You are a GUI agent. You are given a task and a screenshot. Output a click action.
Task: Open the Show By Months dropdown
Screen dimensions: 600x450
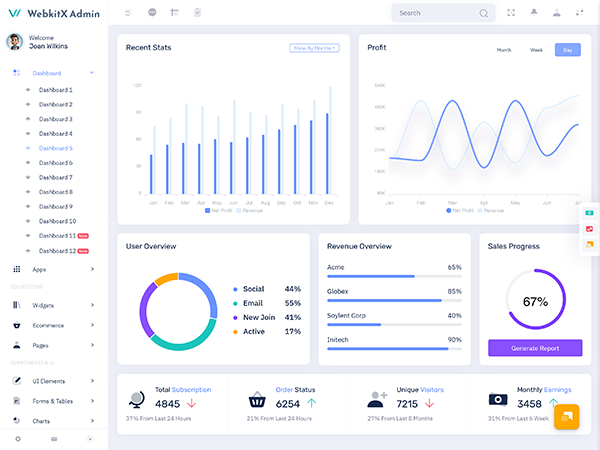[x=313, y=48]
